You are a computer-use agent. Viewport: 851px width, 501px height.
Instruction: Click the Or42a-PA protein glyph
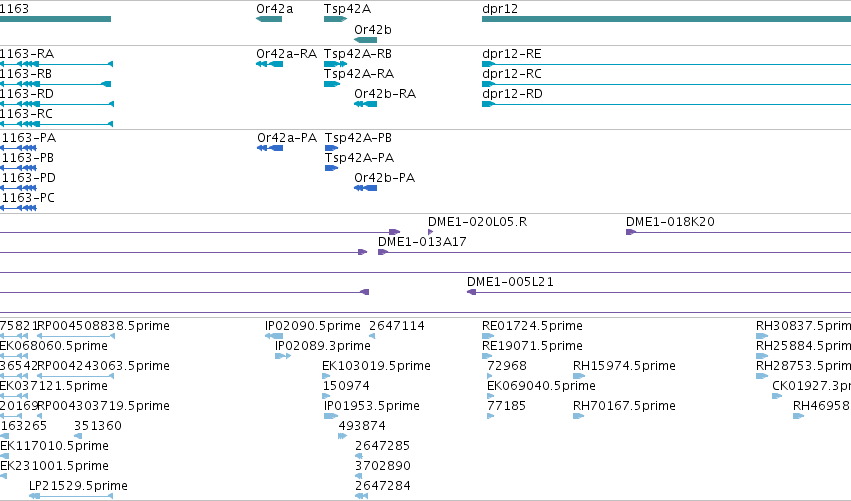(x=270, y=148)
